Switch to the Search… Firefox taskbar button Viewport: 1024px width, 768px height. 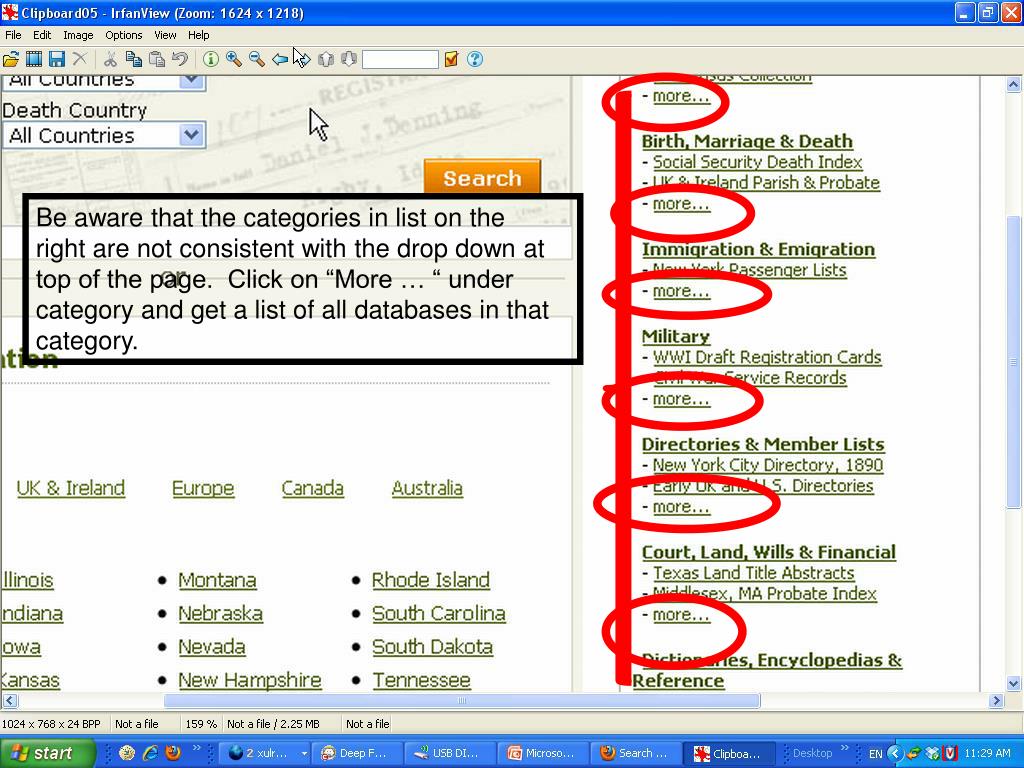click(635, 753)
